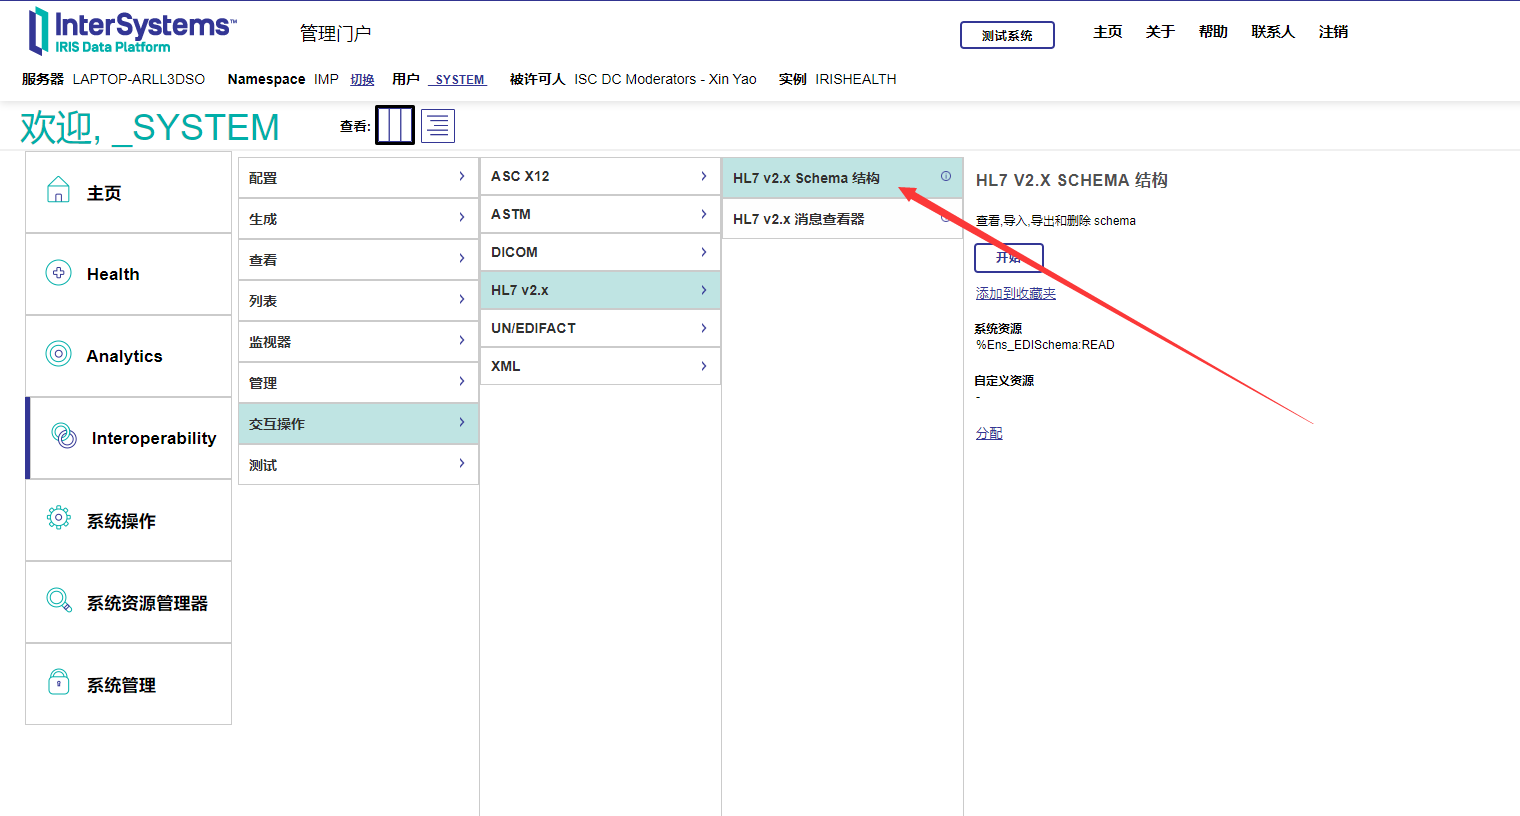Click the LAPTOP-ARLL3DSO server name
Viewport: 1520px width, 816px height.
[139, 79]
